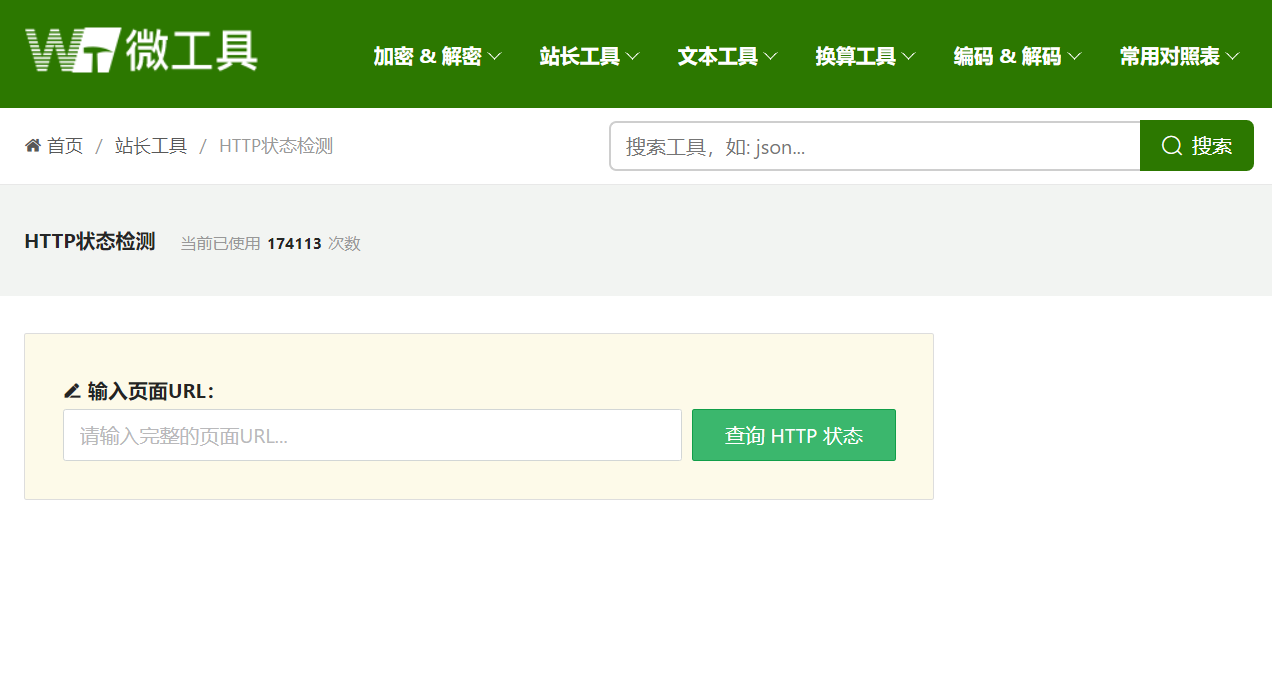Open the 编码 & 解码 menu
This screenshot has height=687, width=1272.
[1017, 57]
